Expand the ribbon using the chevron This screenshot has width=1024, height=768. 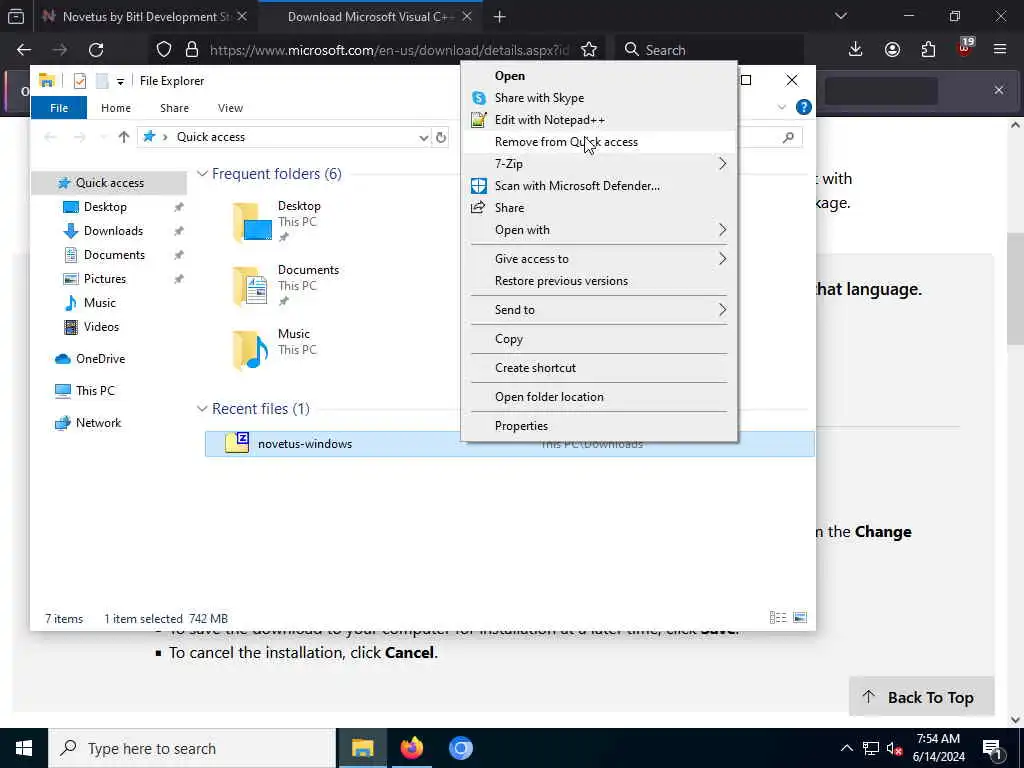(782, 107)
